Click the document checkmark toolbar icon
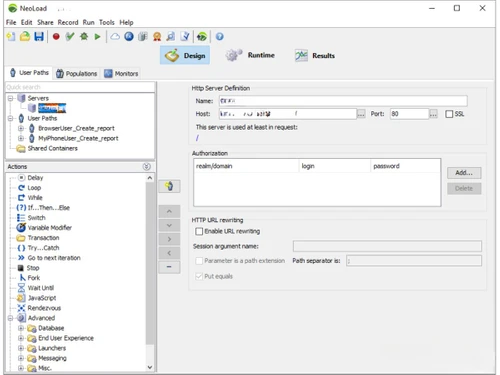This screenshot has height=375, width=500. (x=185, y=37)
